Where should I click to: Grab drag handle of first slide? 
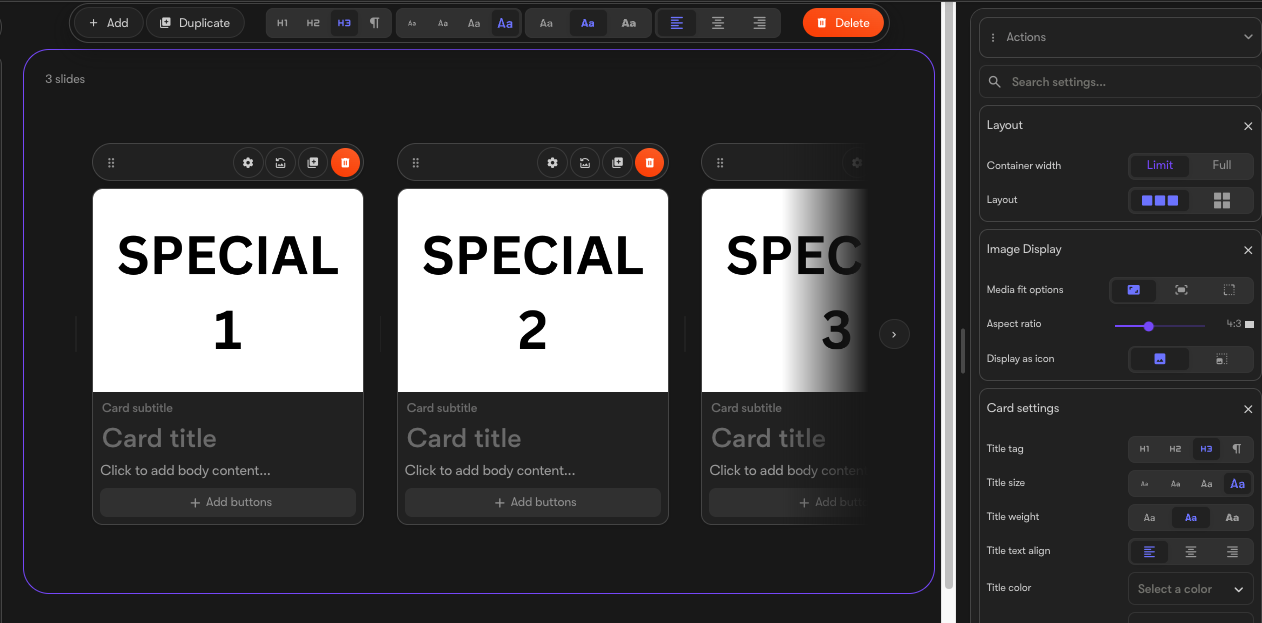pyautogui.click(x=111, y=163)
